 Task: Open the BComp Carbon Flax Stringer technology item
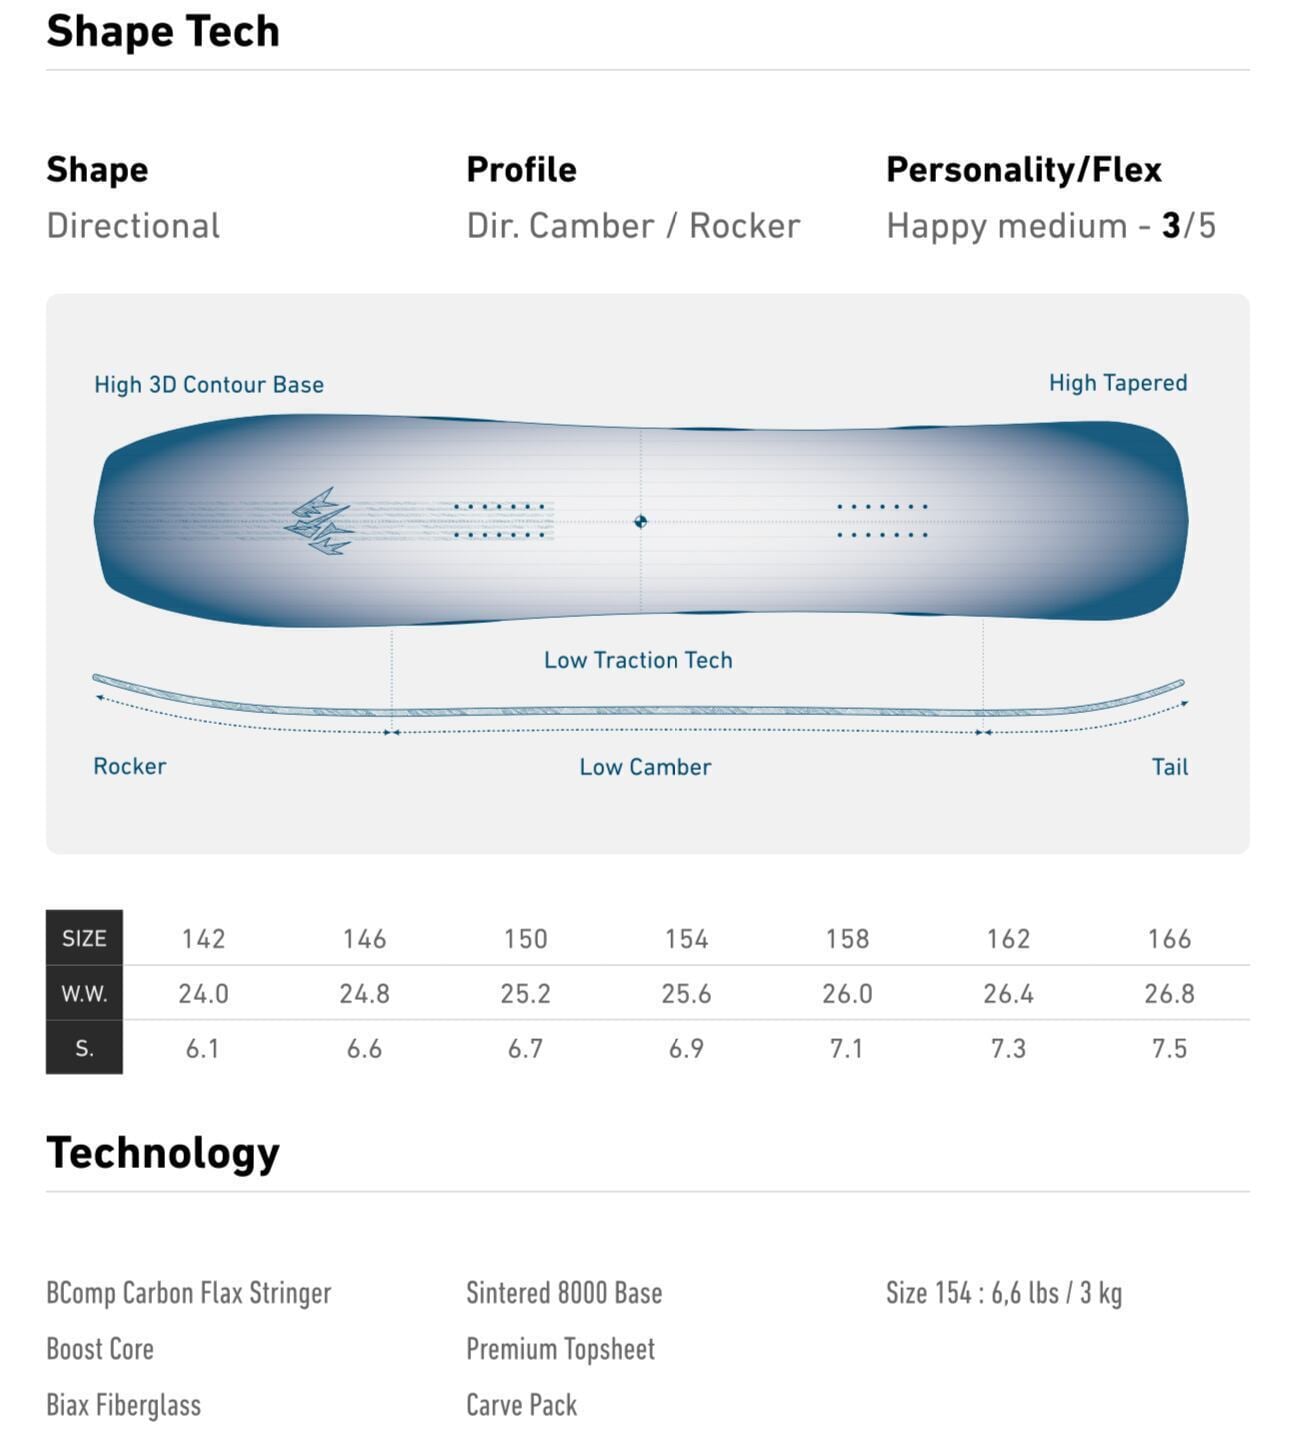188,1293
